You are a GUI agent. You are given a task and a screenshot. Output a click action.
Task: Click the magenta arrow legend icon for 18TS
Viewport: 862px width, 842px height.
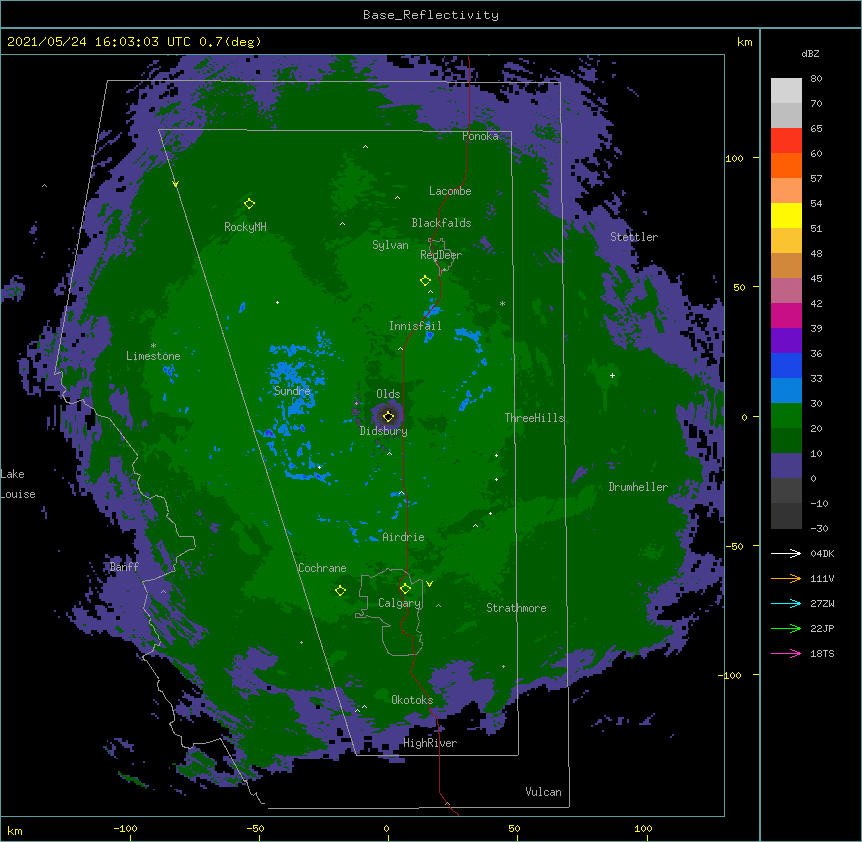click(786, 653)
